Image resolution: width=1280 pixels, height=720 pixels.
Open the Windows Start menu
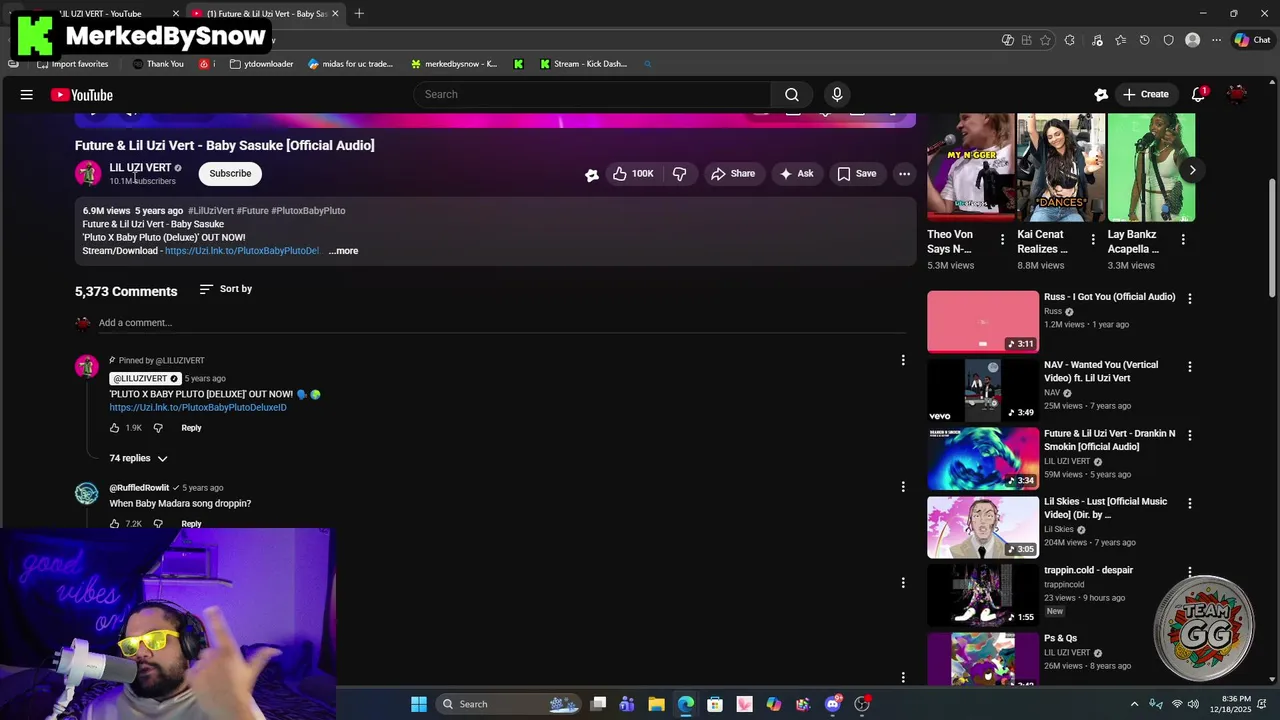tap(419, 704)
